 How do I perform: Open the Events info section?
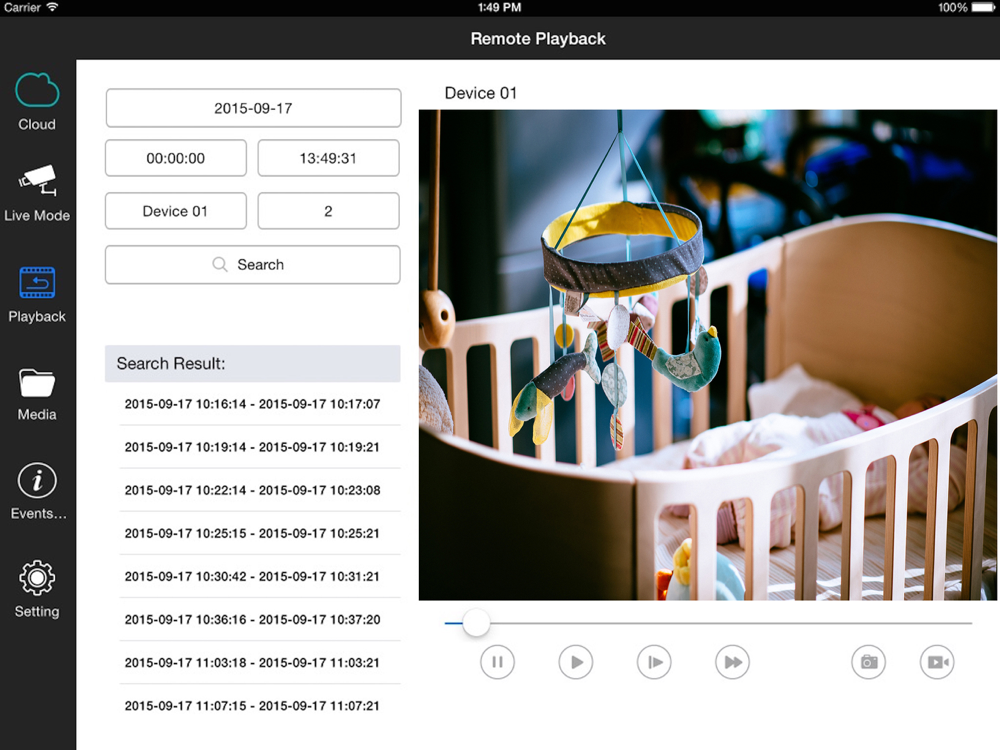[x=37, y=491]
